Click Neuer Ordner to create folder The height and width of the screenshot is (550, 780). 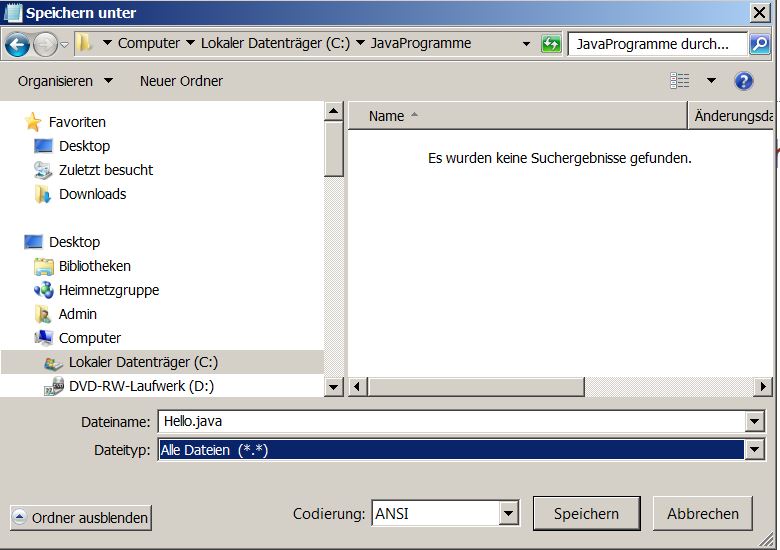coord(181,81)
